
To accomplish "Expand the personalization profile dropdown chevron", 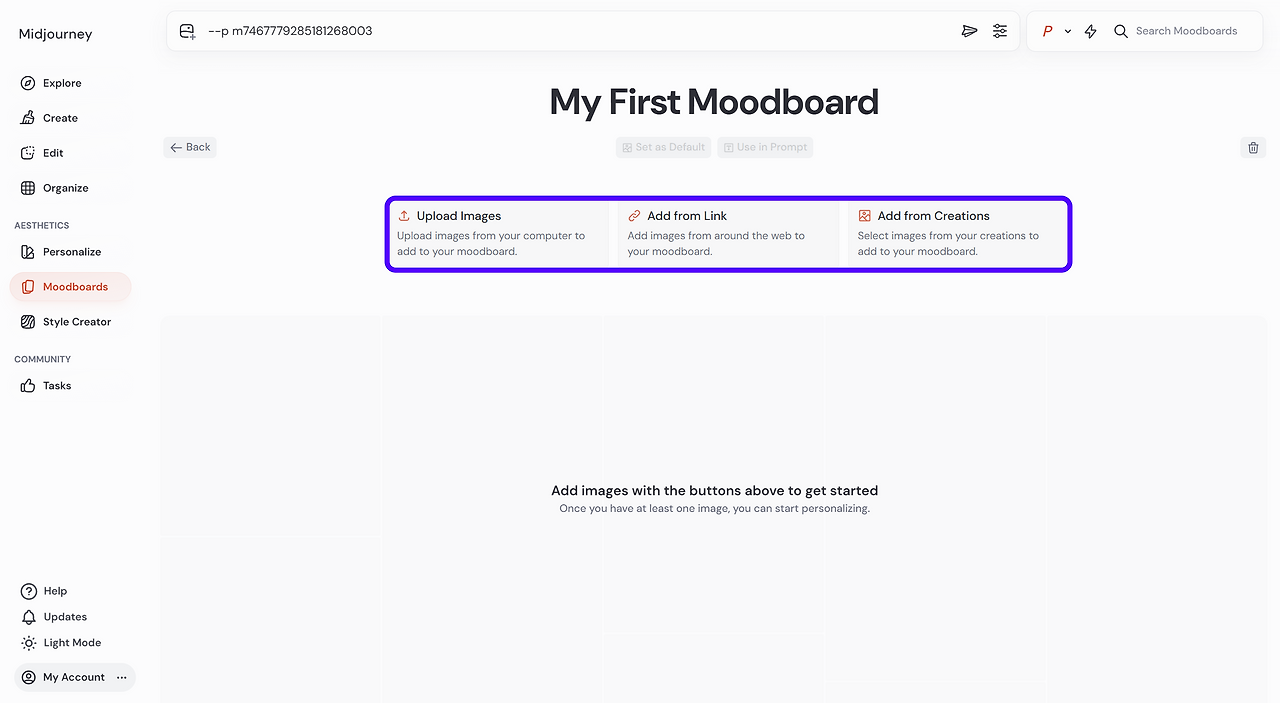I will [1068, 31].
